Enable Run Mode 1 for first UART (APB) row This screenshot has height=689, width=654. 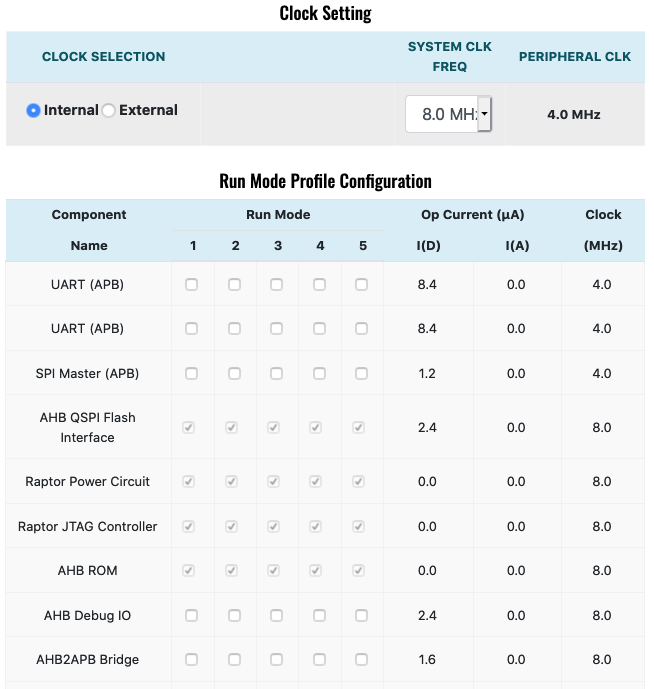192,285
